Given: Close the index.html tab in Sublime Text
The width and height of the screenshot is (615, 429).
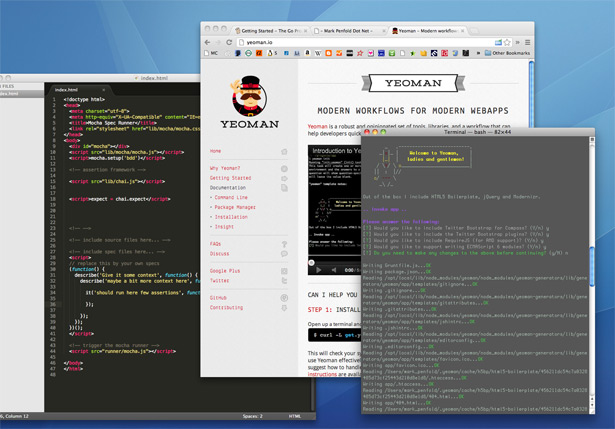Looking at the screenshot, I should tap(104, 90).
